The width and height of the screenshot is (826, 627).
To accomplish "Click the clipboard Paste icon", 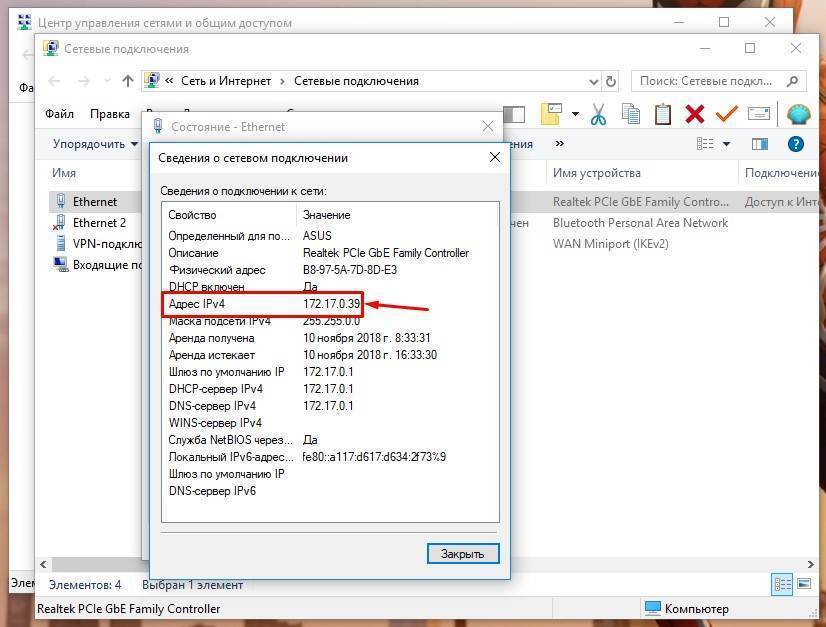I will 662,114.
